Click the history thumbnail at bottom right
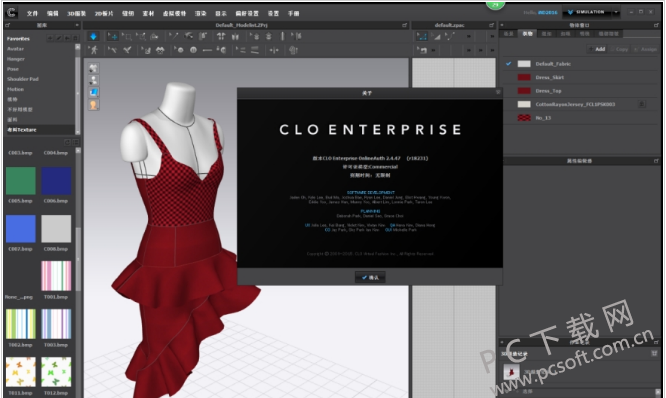Screen dimensions: 666x398 (511, 372)
